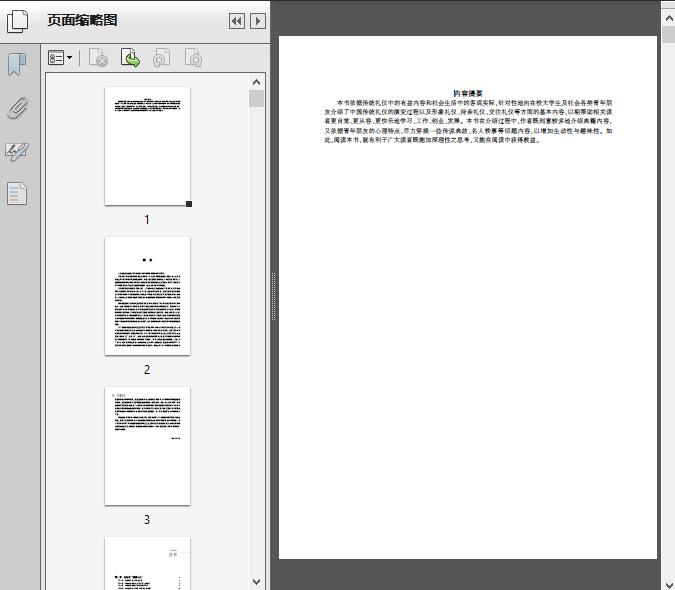Collapse the thumbnails panel with double arrow
The image size is (675, 590).
(x=236, y=21)
